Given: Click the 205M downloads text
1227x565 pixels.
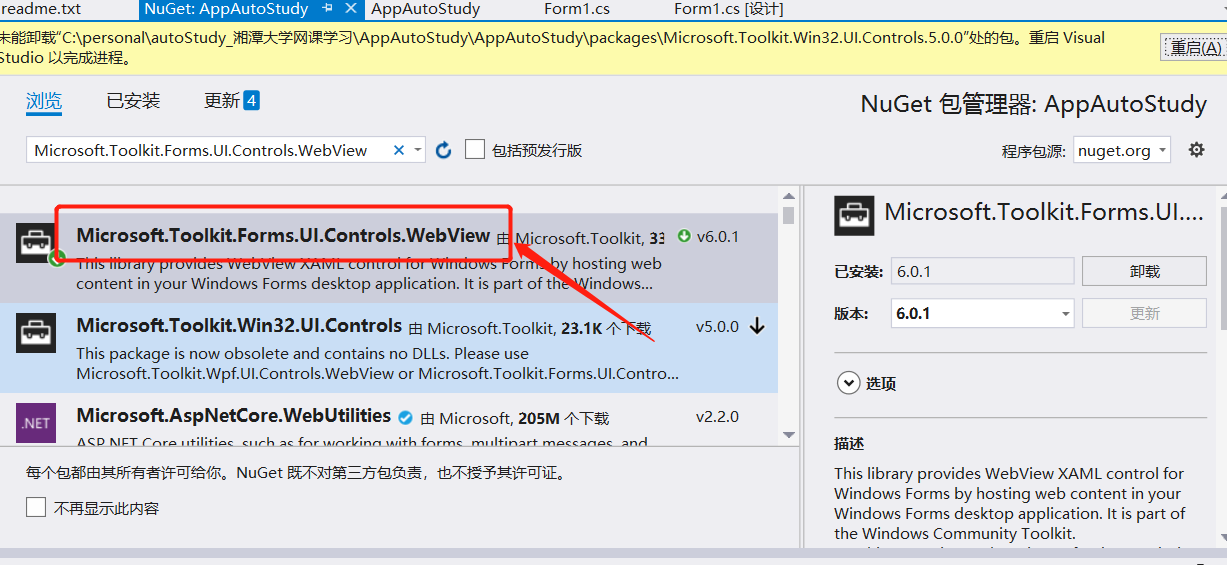Looking at the screenshot, I should point(565,418).
